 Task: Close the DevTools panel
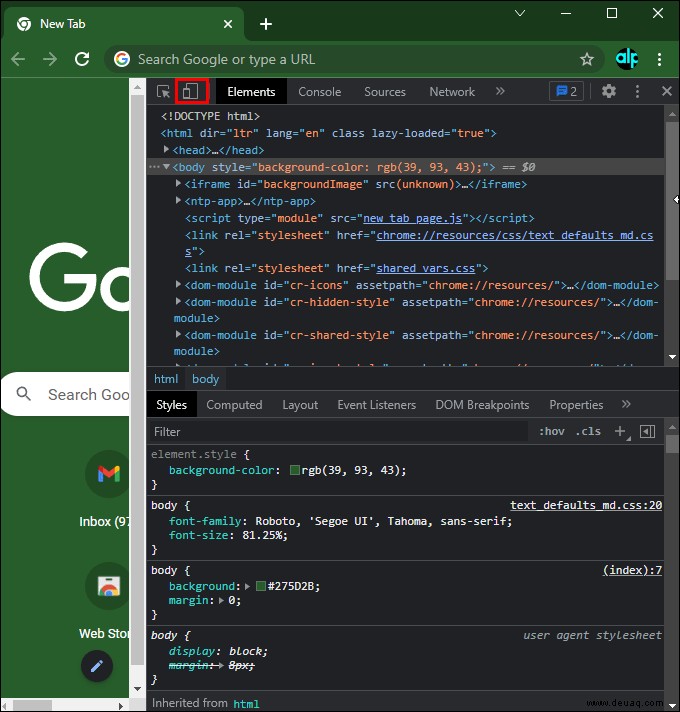pyautogui.click(x=666, y=91)
